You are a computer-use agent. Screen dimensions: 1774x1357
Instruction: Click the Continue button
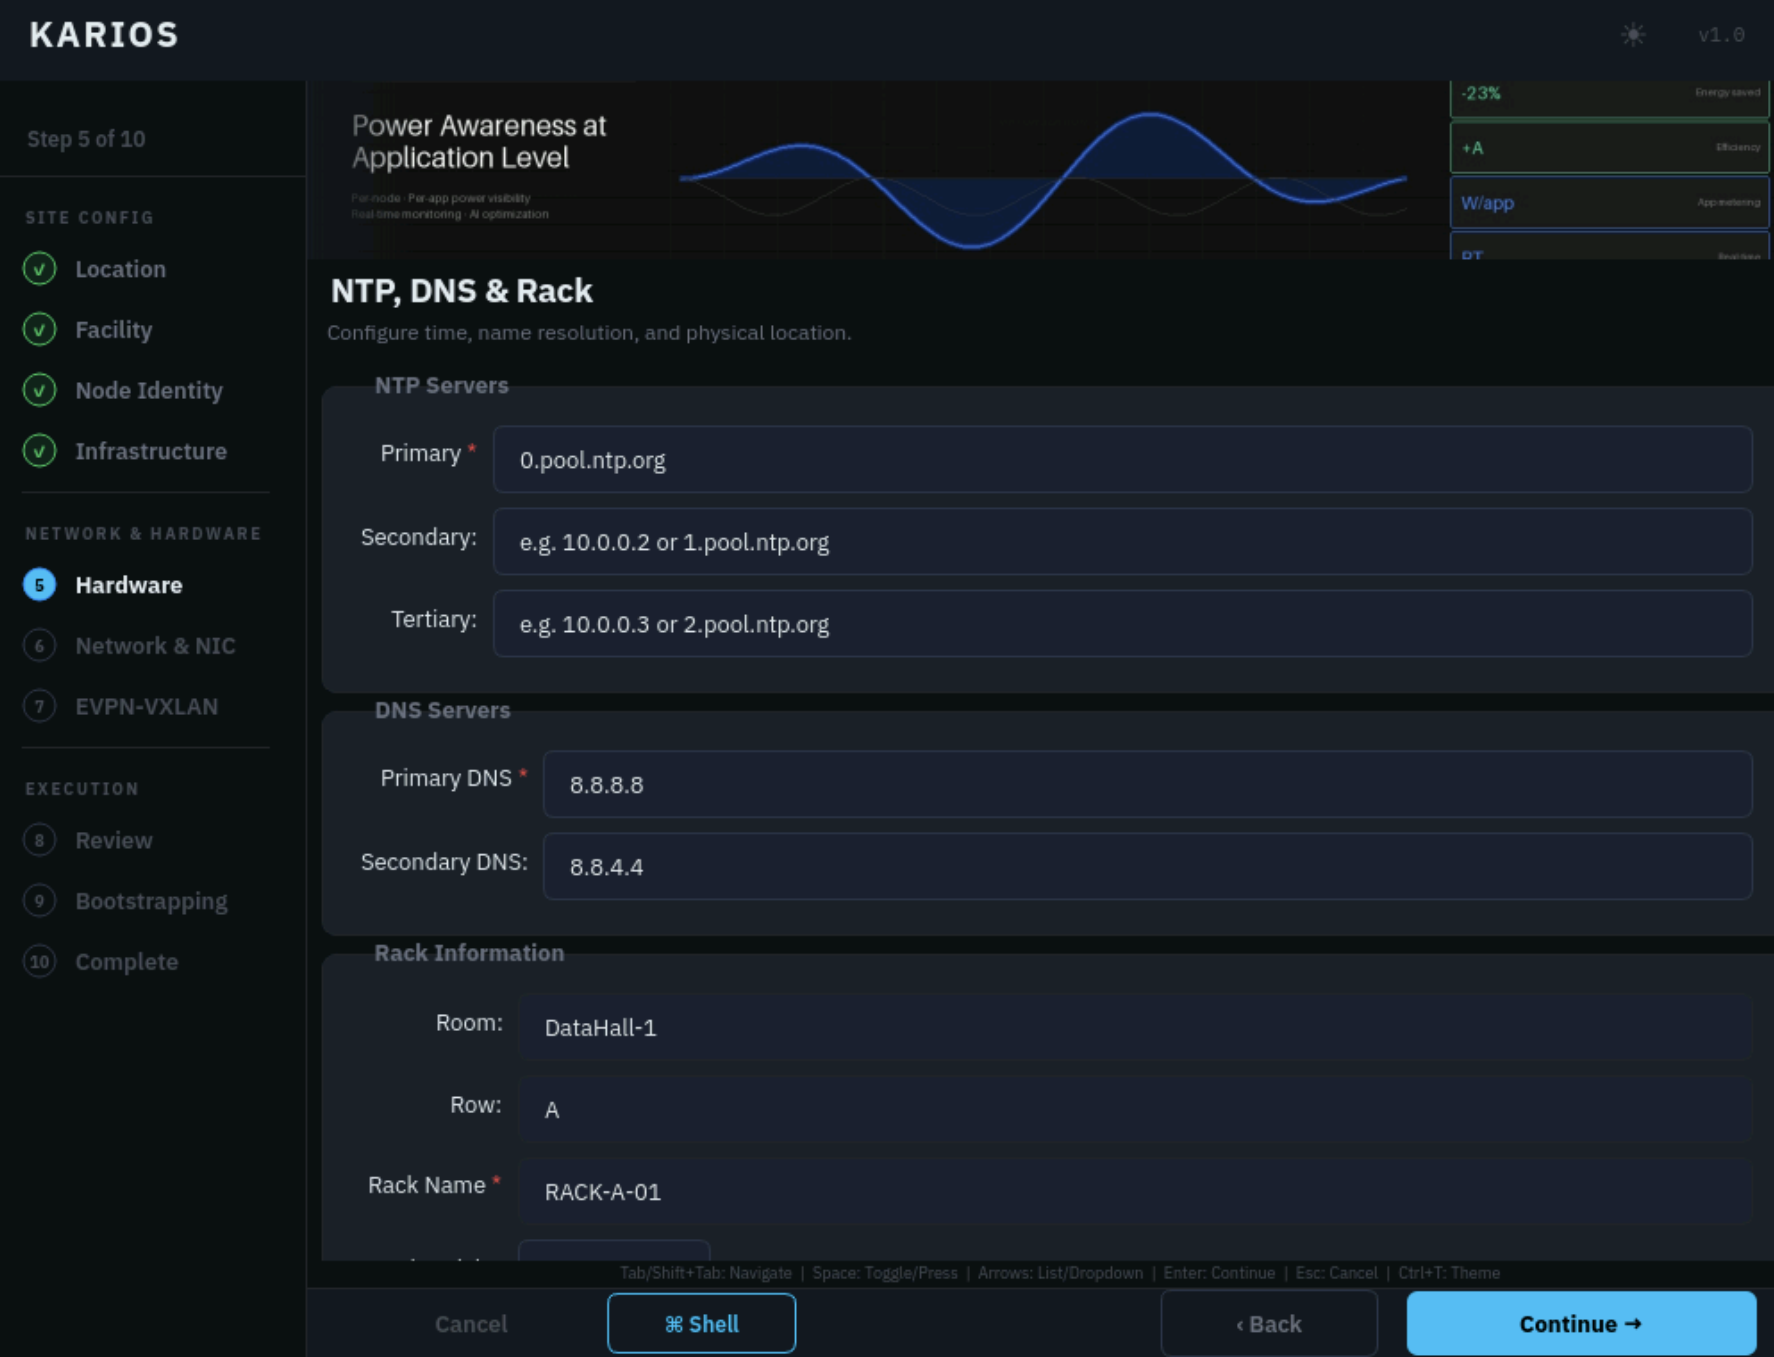click(x=1581, y=1324)
